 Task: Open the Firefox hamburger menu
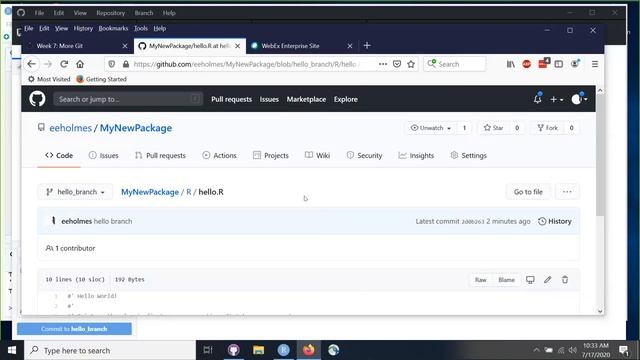coord(595,64)
